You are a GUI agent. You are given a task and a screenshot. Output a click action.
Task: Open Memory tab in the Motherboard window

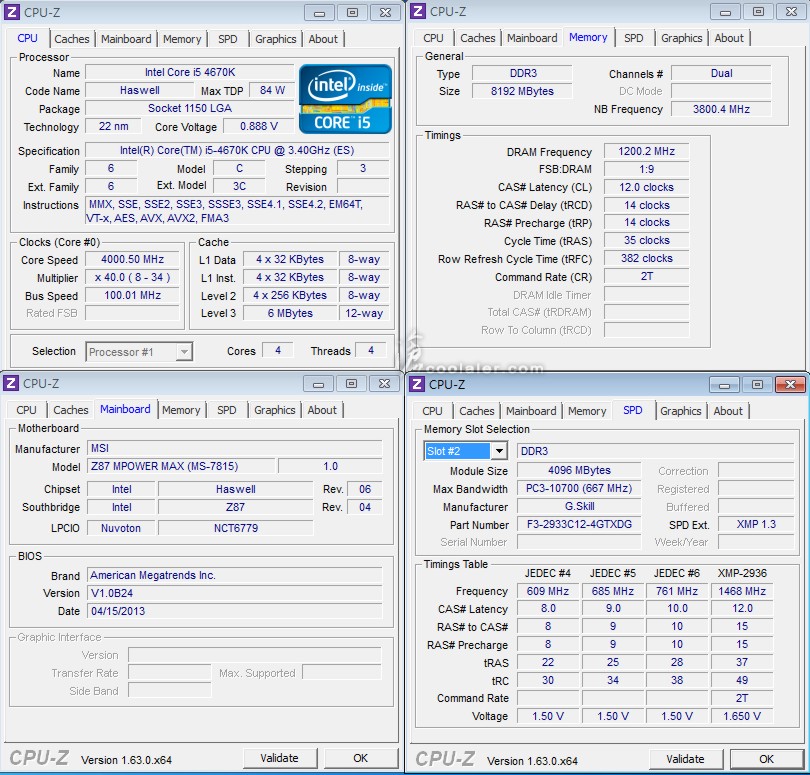click(x=181, y=410)
